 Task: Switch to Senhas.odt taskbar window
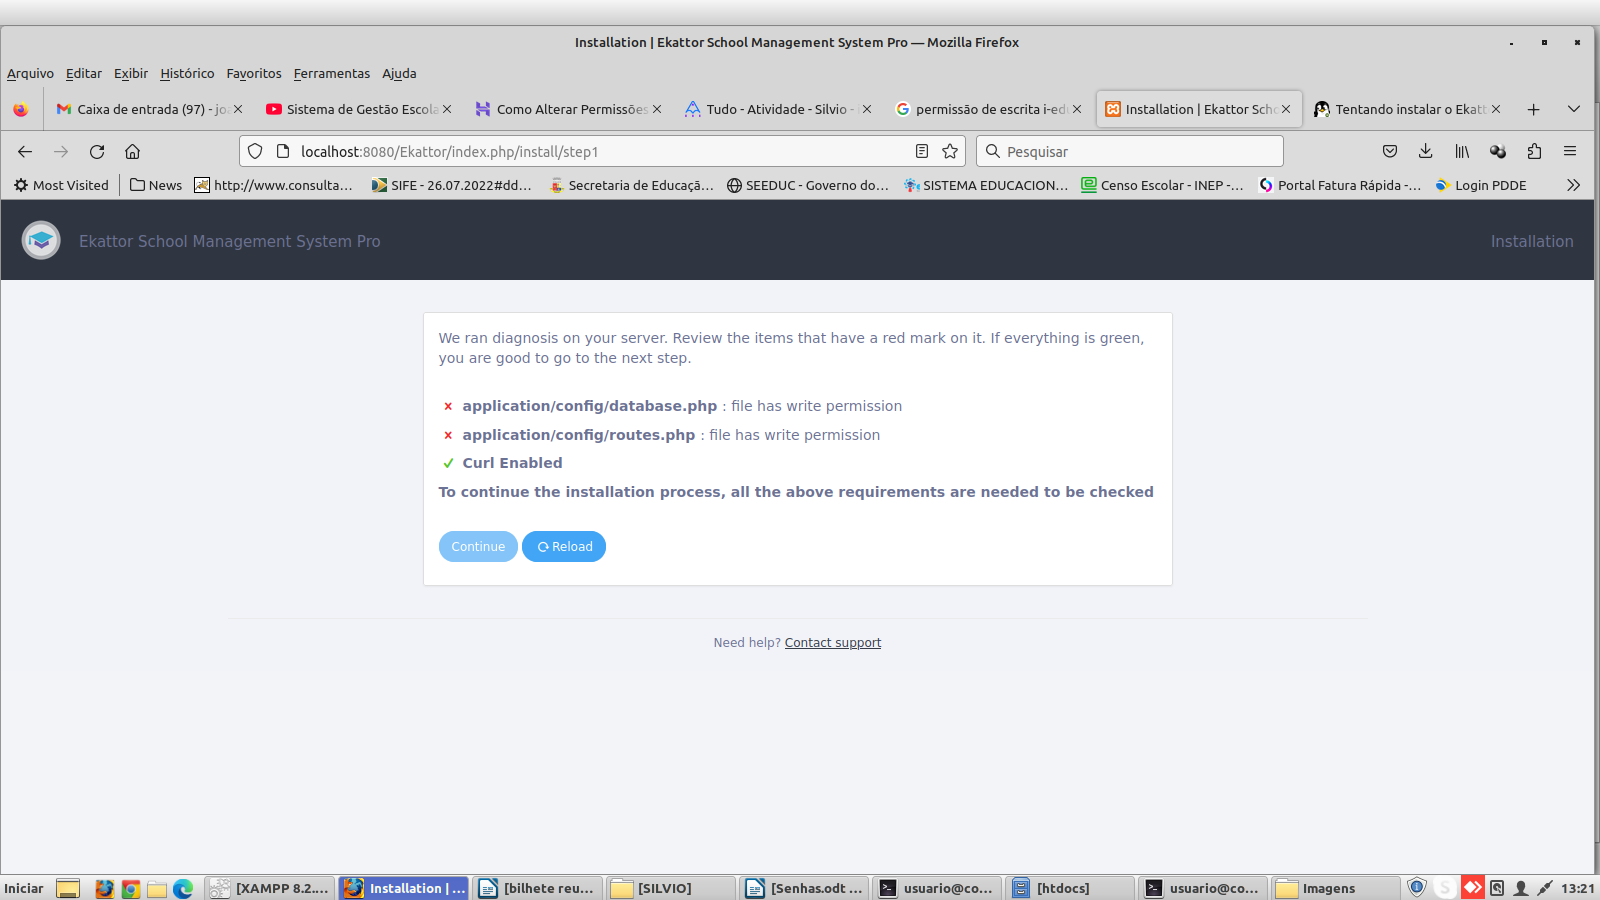click(804, 888)
